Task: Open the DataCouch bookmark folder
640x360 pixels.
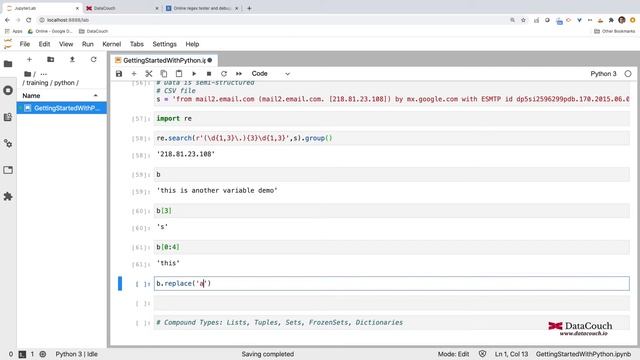Action: pyautogui.click(x=93, y=31)
